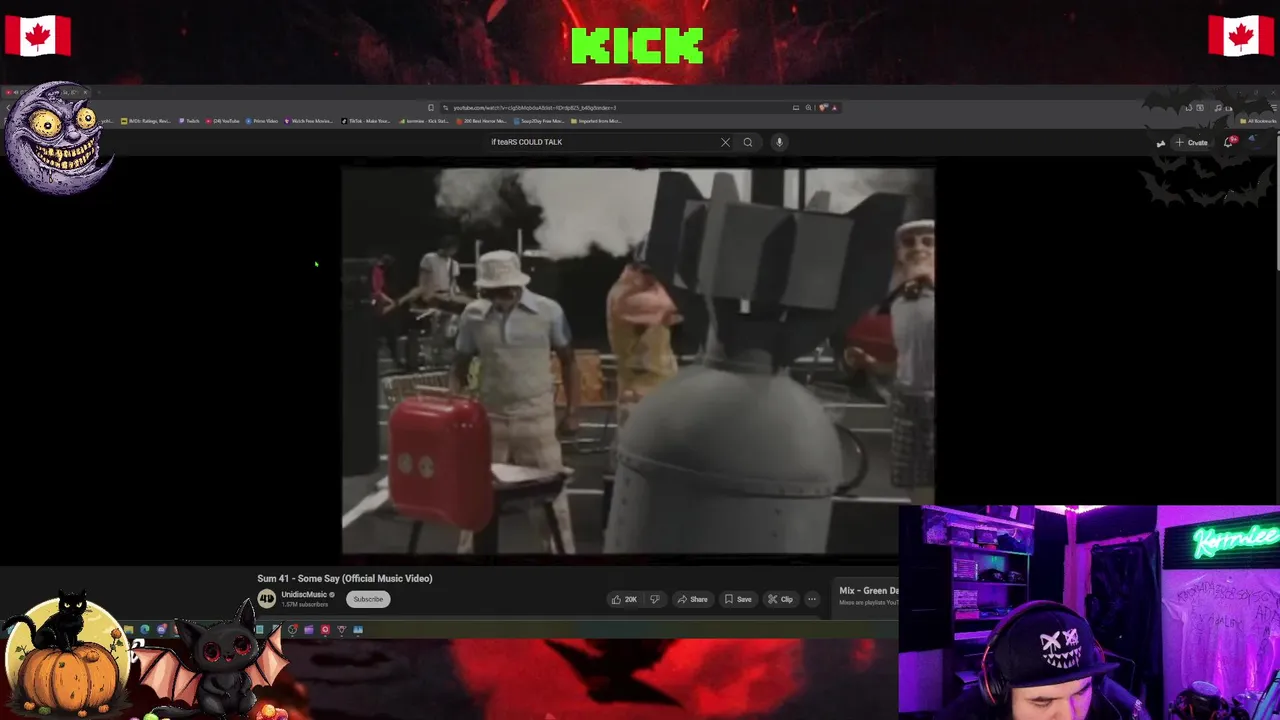Subscribe to UnidiscMusic channel
1280x720 pixels.
[x=368, y=599]
